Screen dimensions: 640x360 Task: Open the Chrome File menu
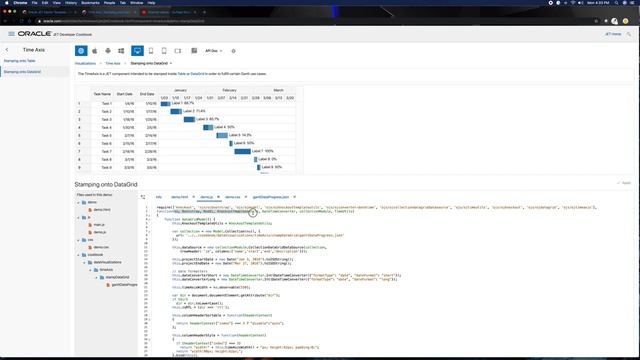[x=34, y=3]
